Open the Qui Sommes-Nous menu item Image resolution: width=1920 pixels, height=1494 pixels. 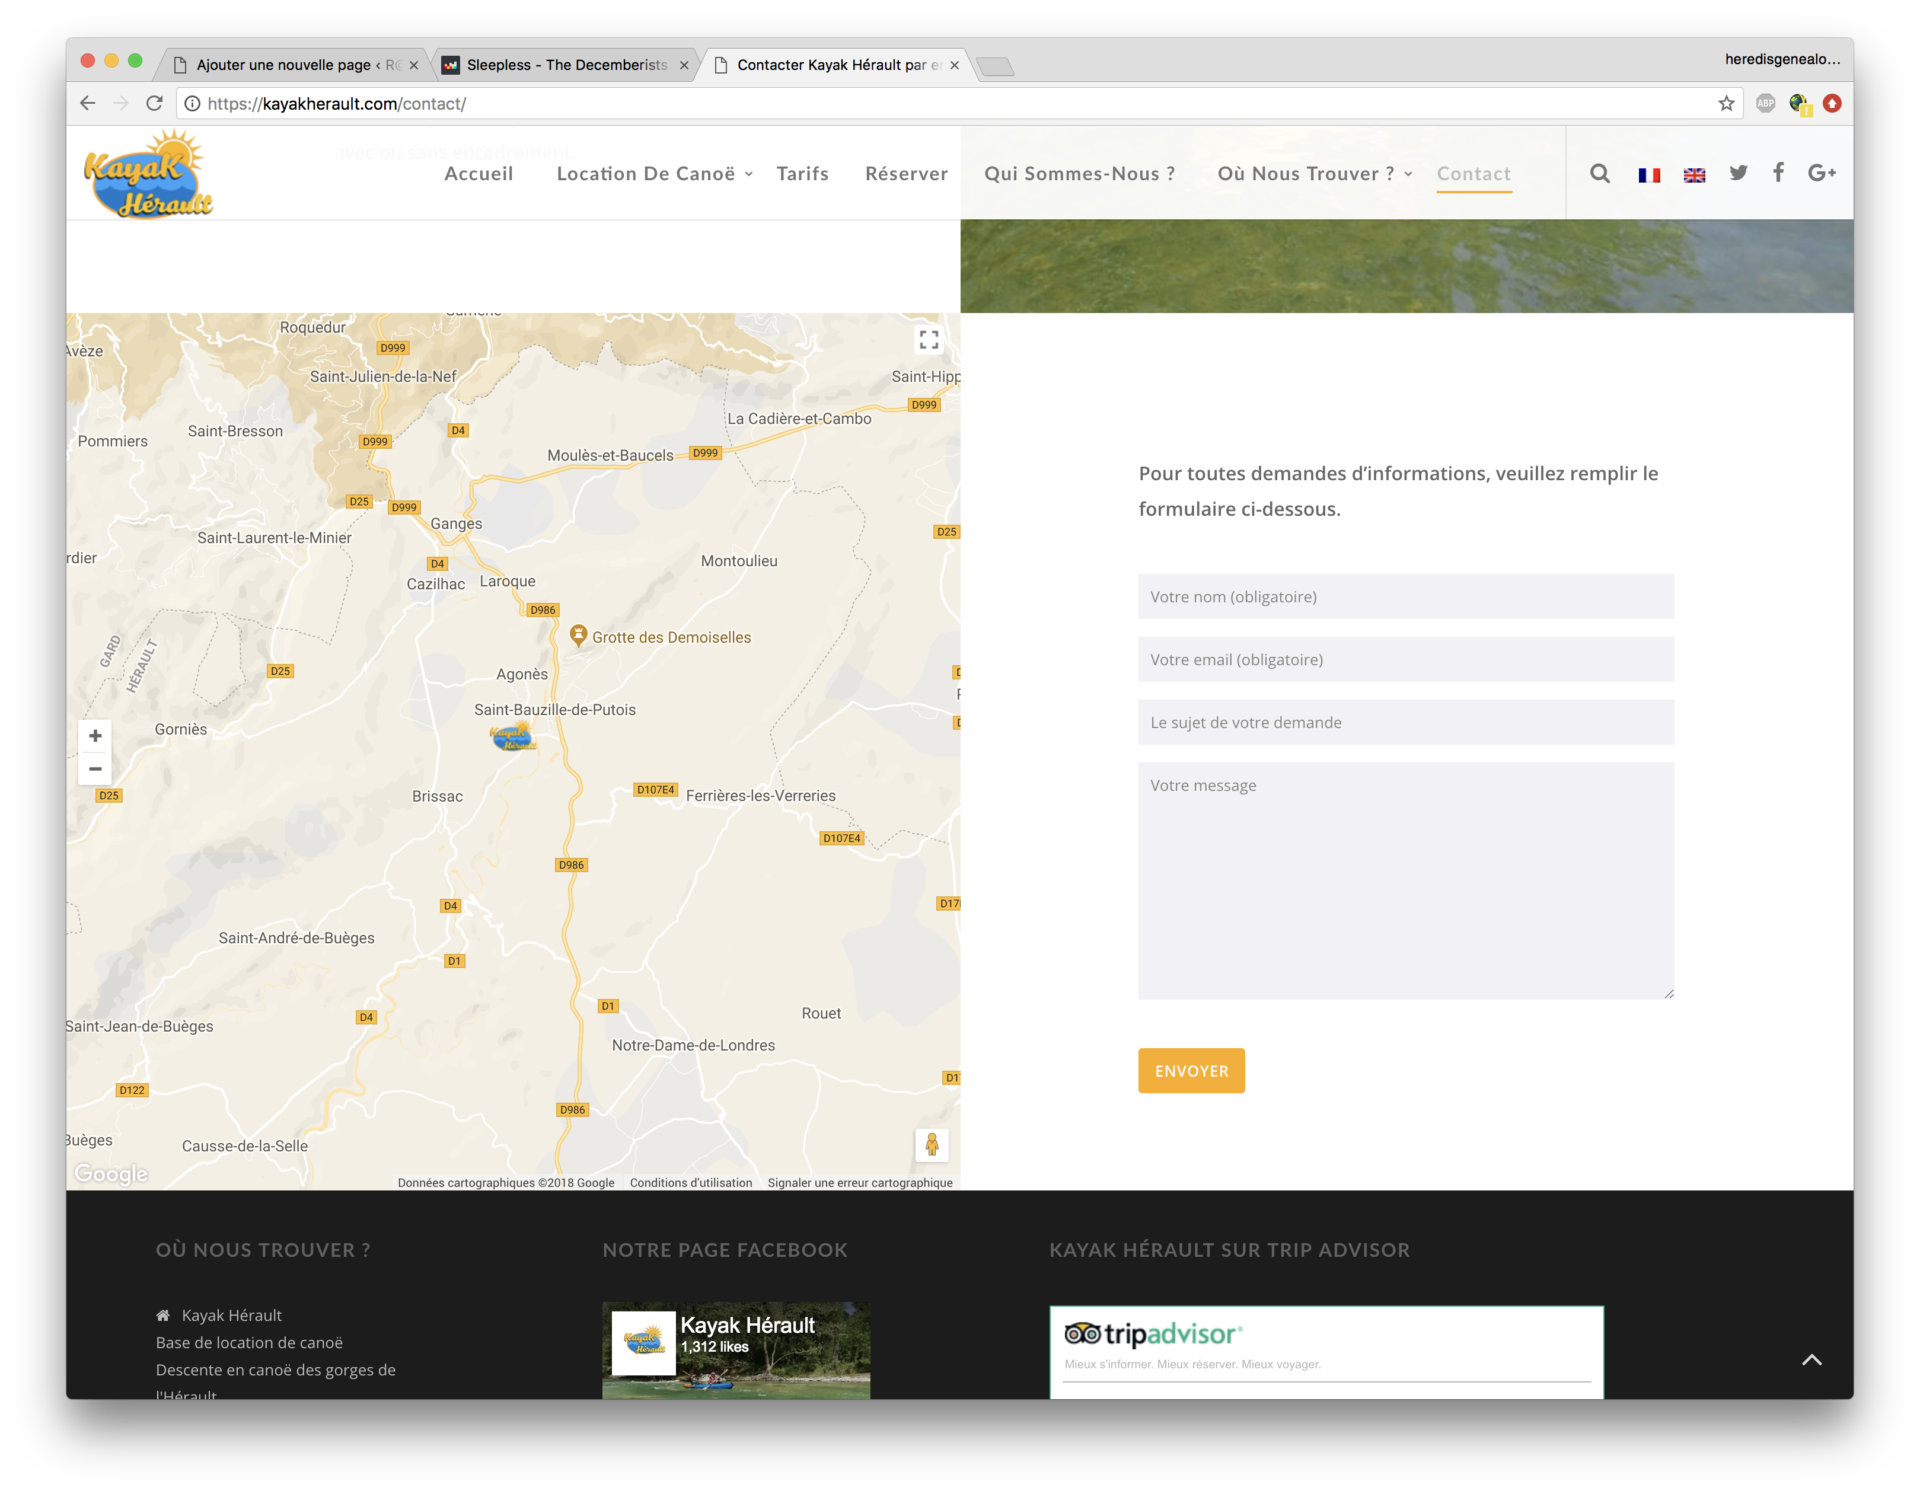click(x=1080, y=174)
